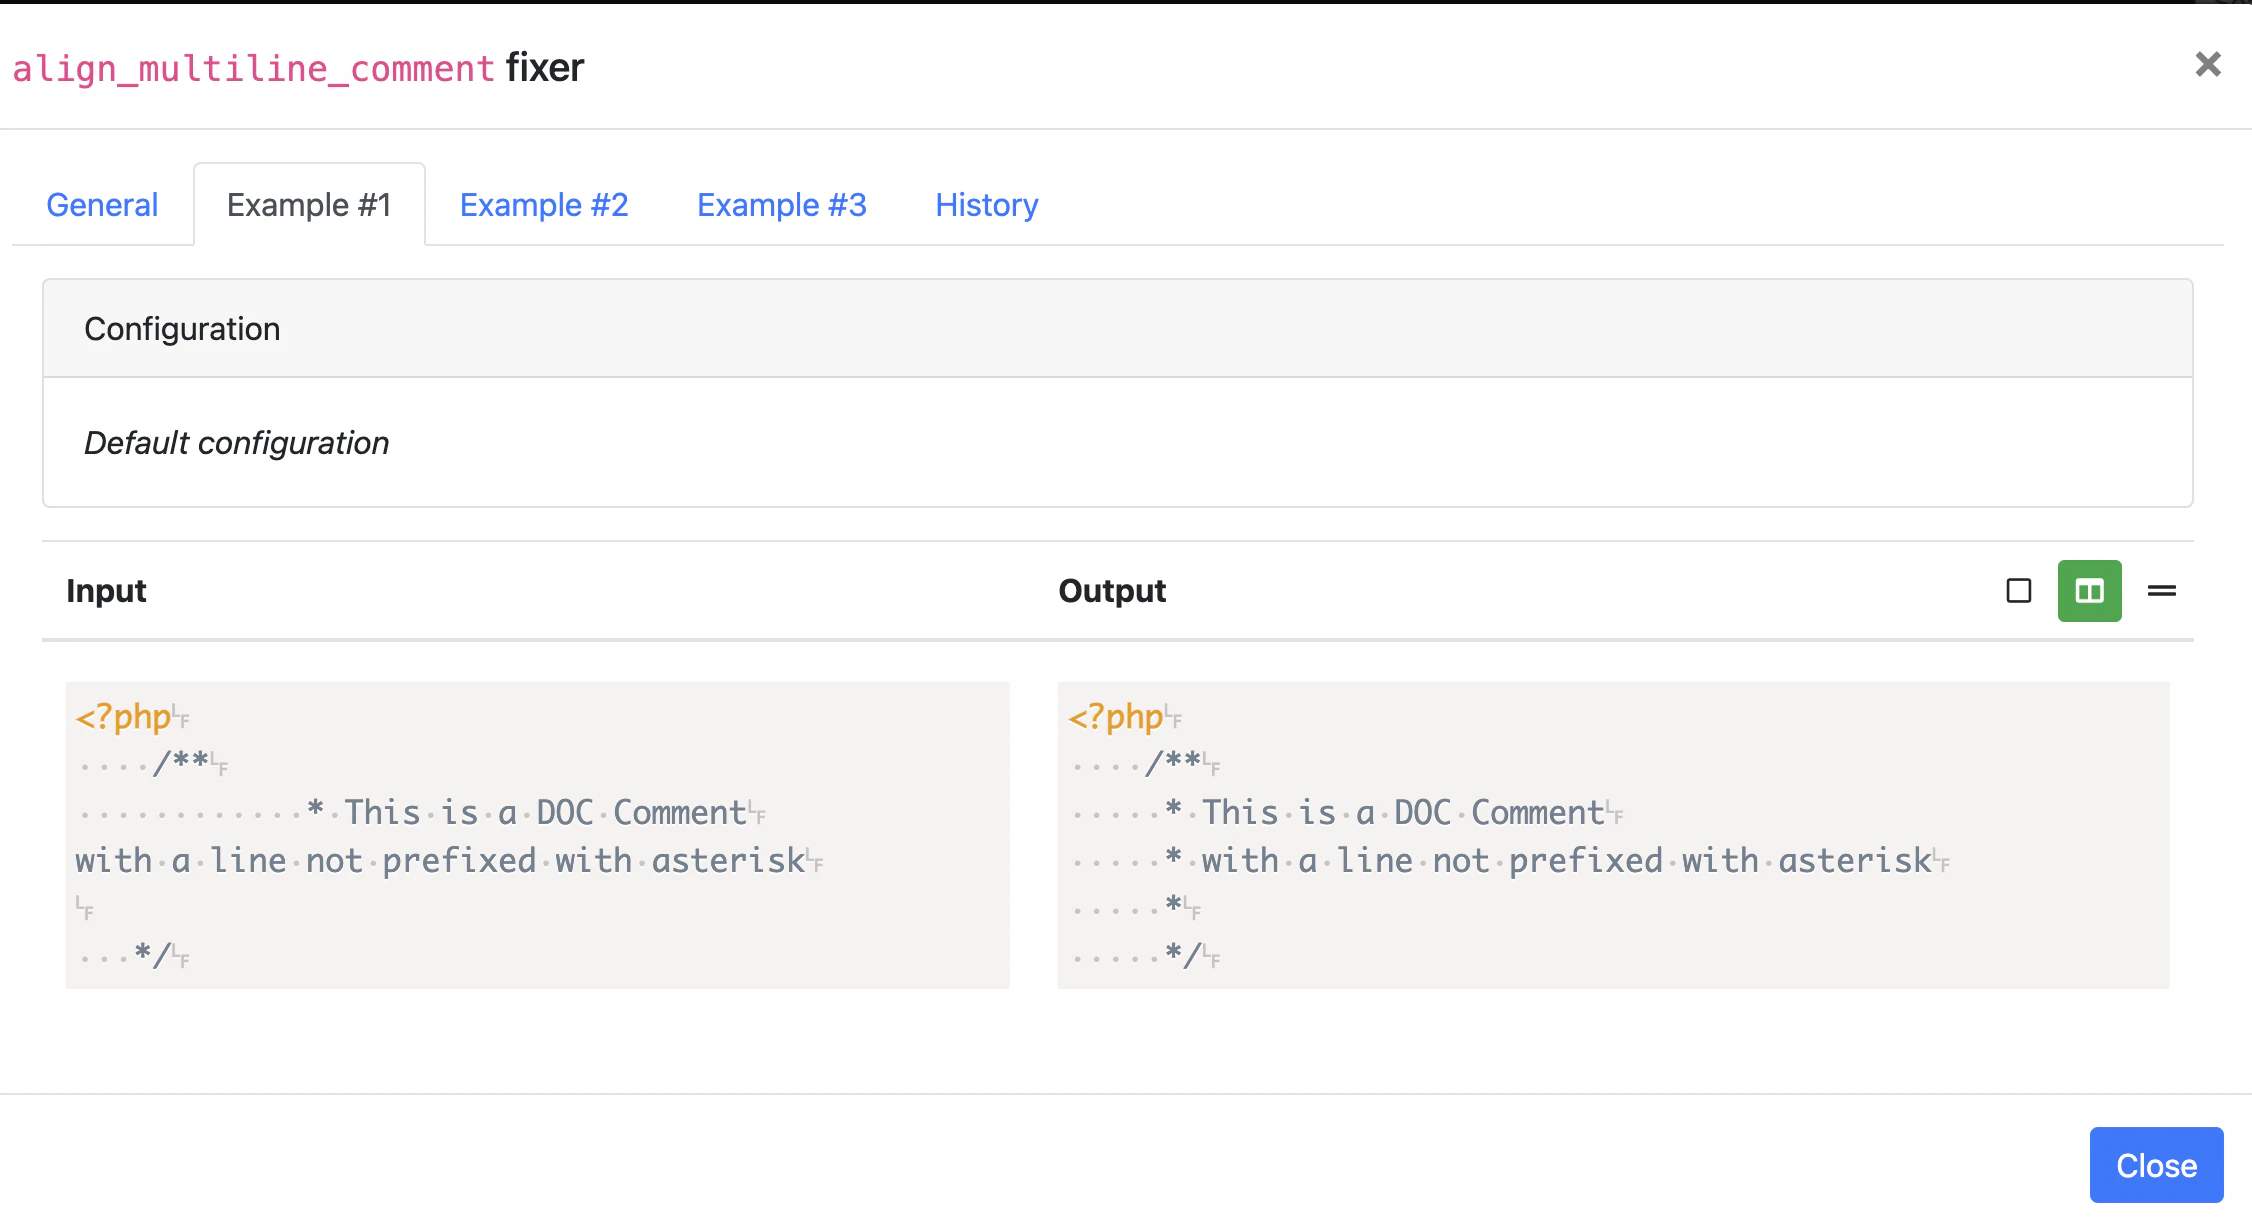Click the Configuration panel header
Image resolution: width=2252 pixels, height=1226 pixels.
tap(1118, 329)
